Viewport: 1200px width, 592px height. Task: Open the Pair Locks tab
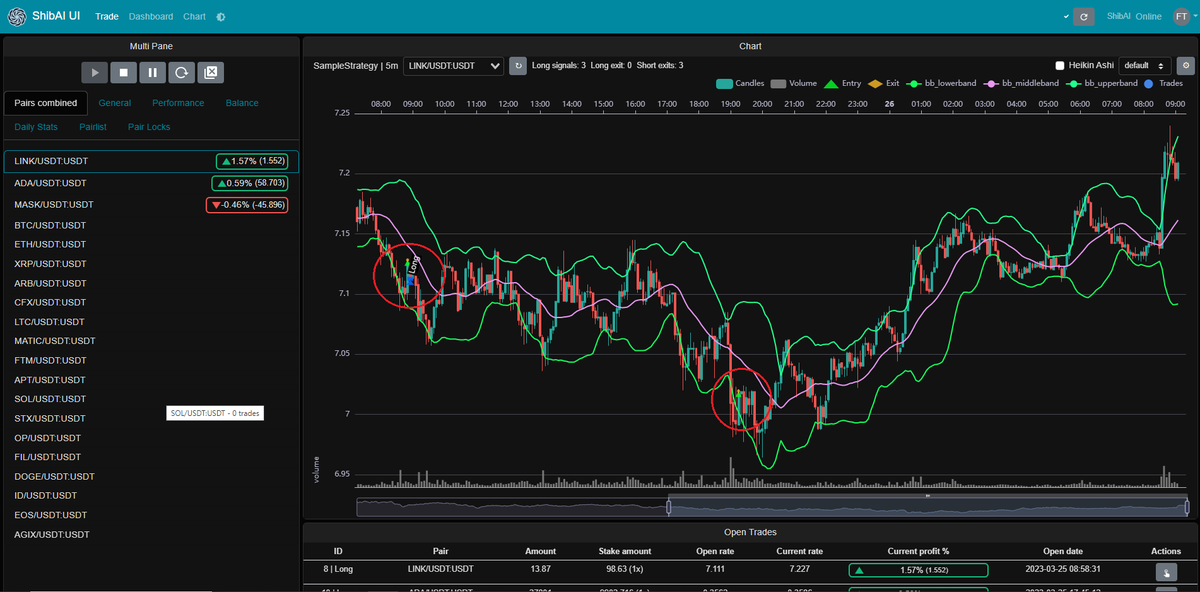[149, 127]
